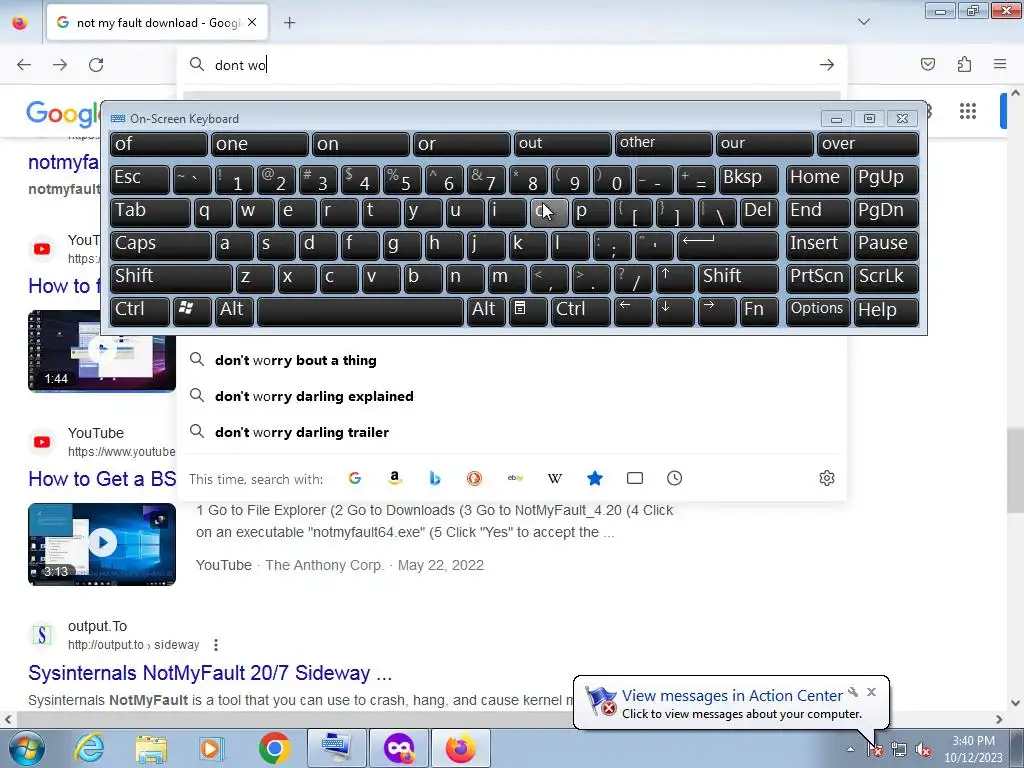Search history clock icon

675,479
